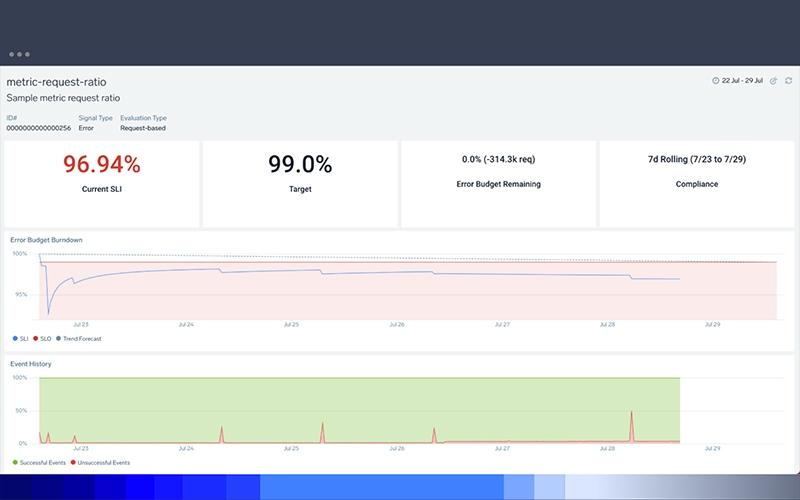Refresh the dashboard with the circular arrows icon
Image resolution: width=800 pixels, height=500 pixels.
[x=788, y=81]
